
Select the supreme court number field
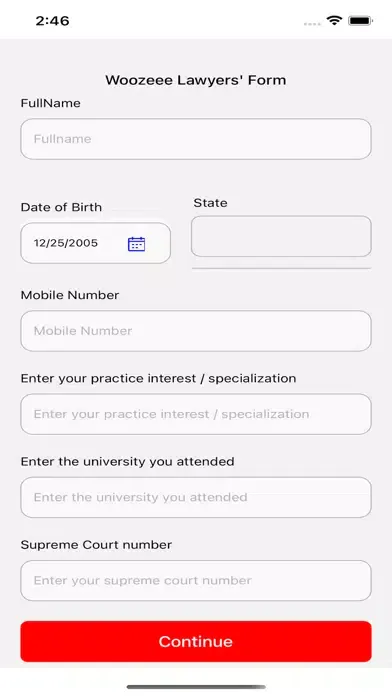(x=196, y=580)
